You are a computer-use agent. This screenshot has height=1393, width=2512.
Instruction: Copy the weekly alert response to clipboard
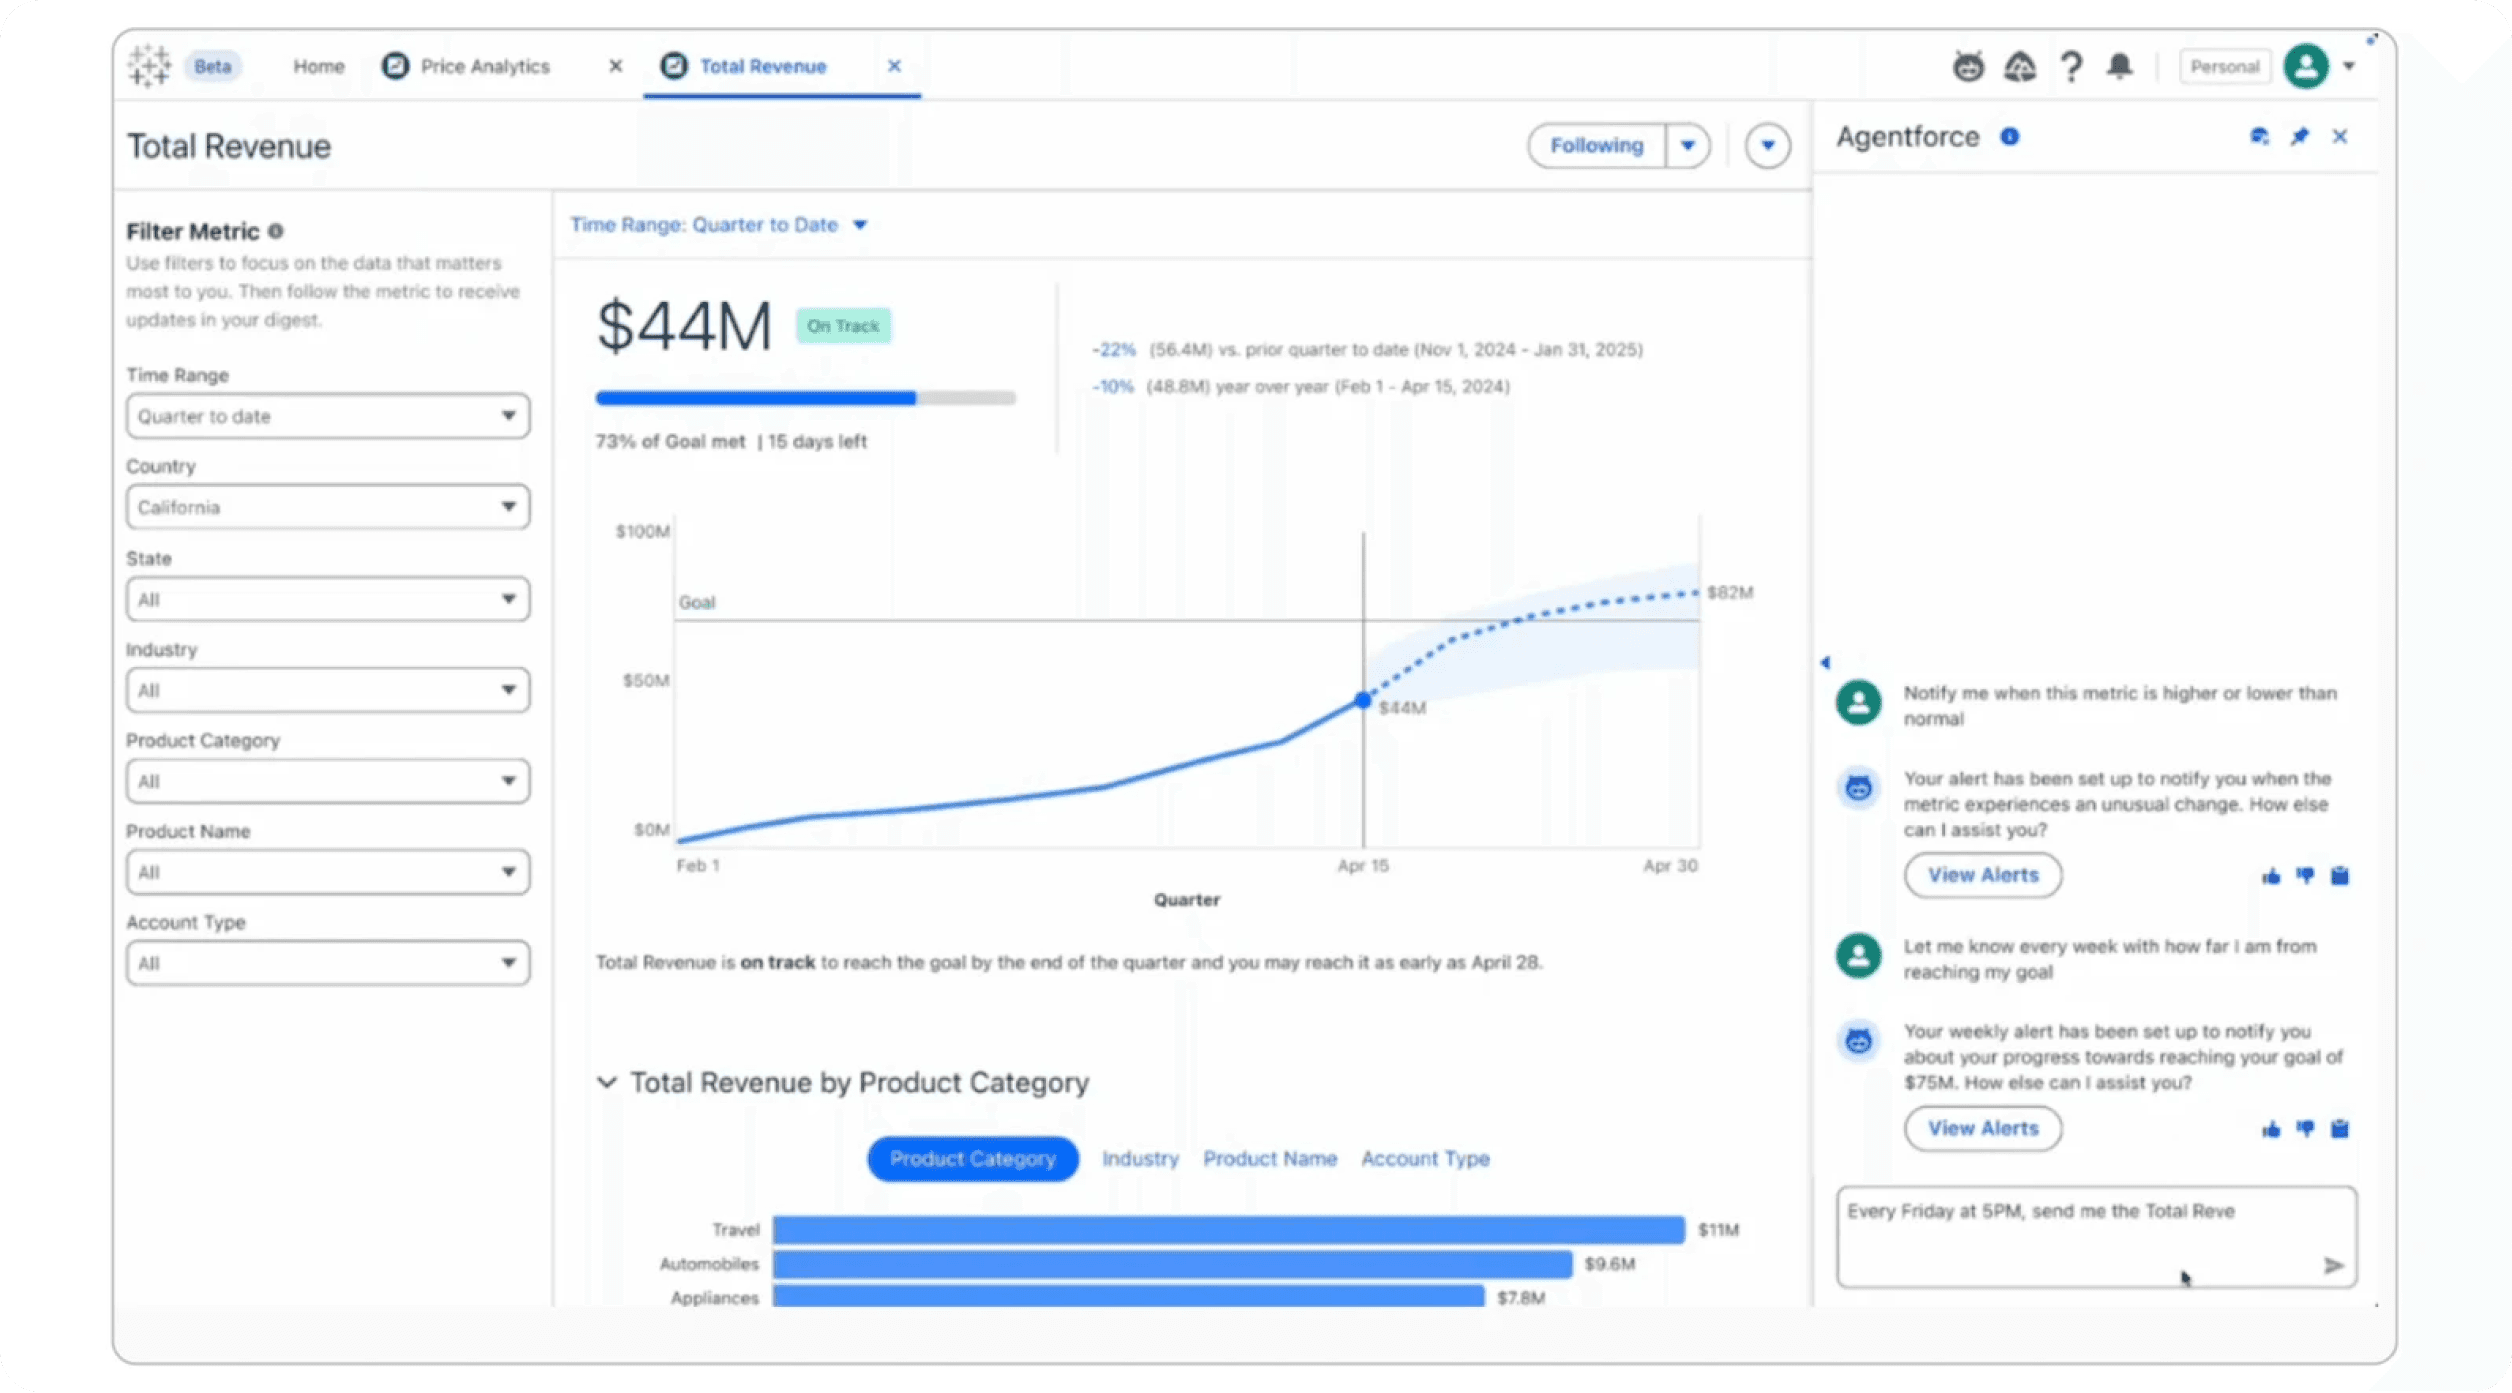(2340, 1130)
